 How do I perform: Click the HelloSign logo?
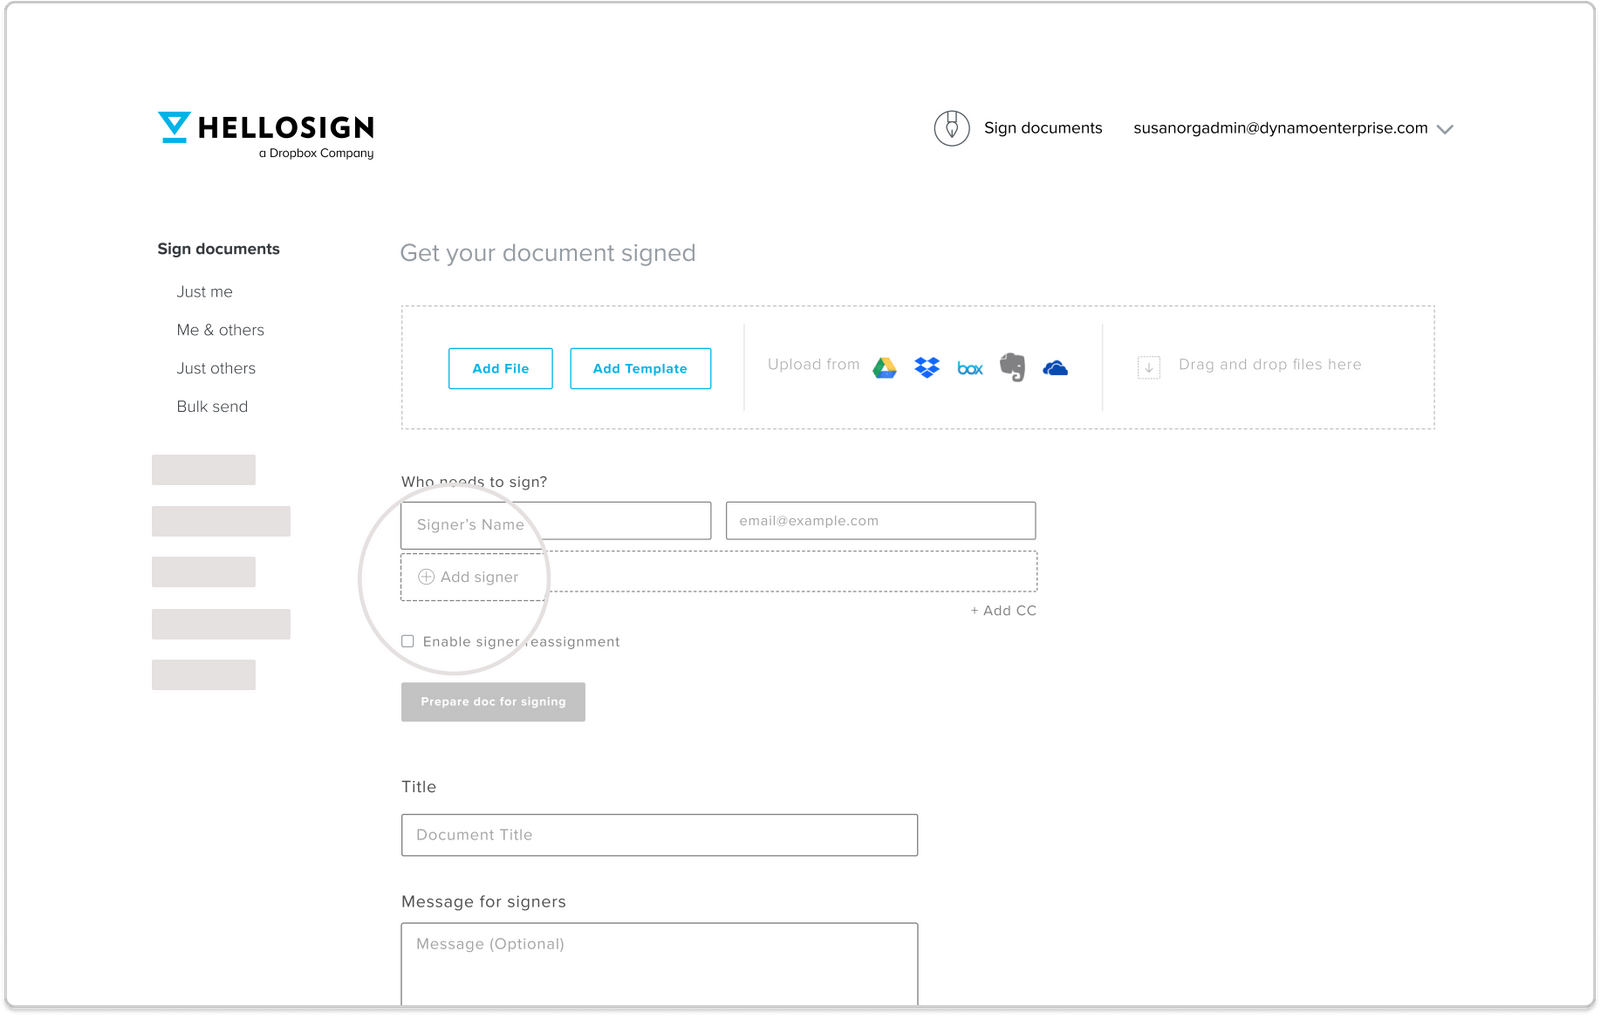click(x=266, y=135)
